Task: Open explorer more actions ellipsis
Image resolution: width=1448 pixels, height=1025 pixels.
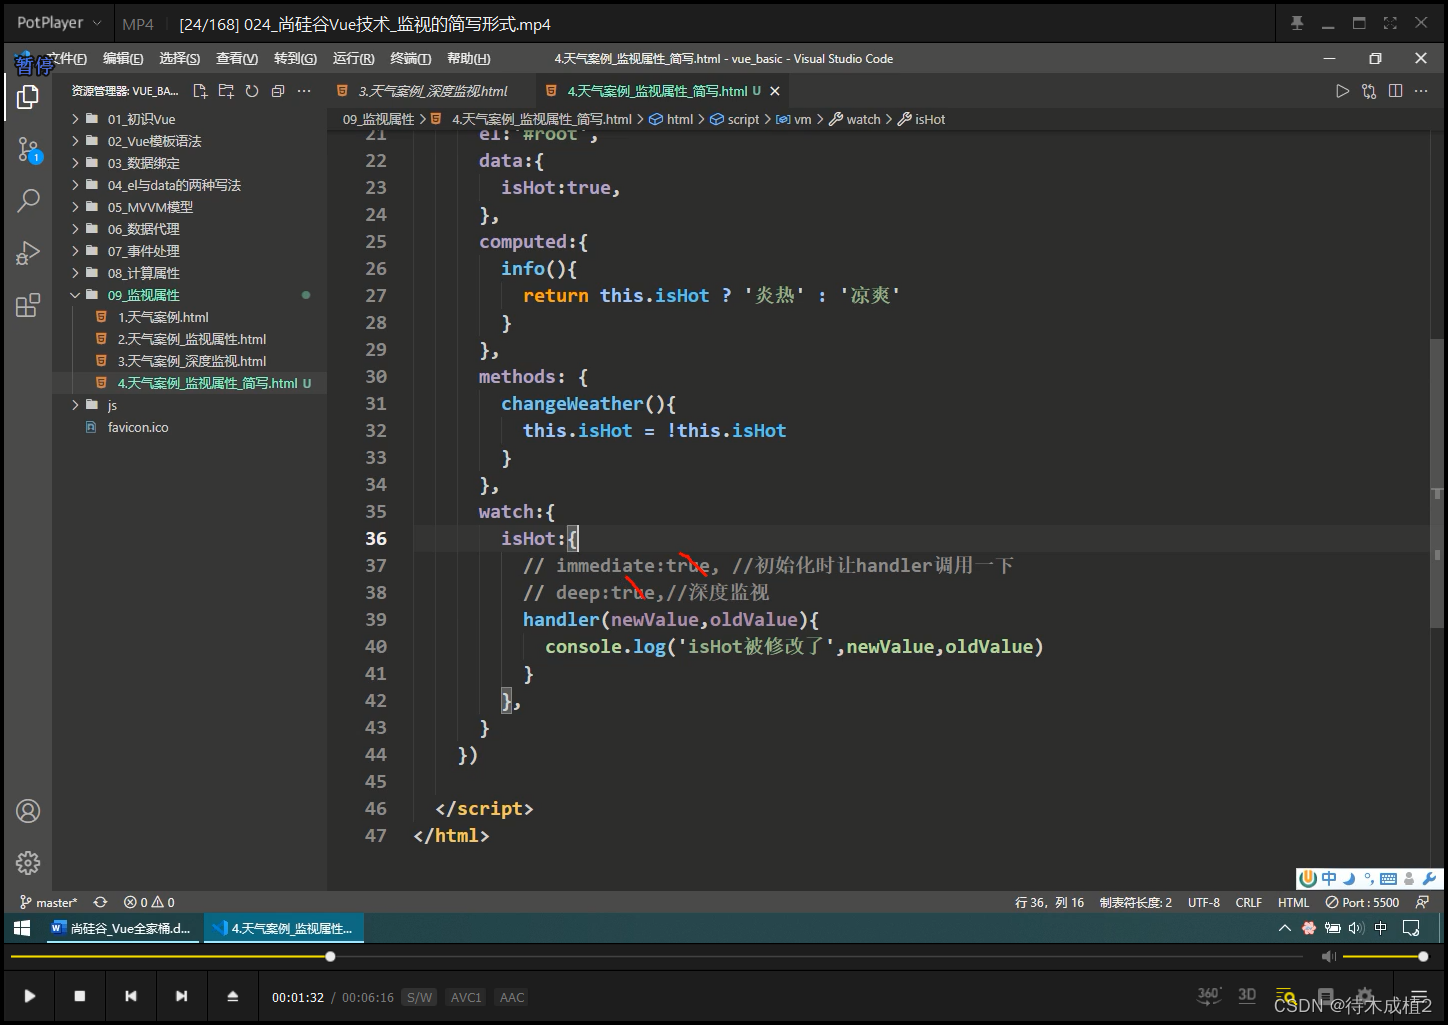Action: pyautogui.click(x=304, y=91)
